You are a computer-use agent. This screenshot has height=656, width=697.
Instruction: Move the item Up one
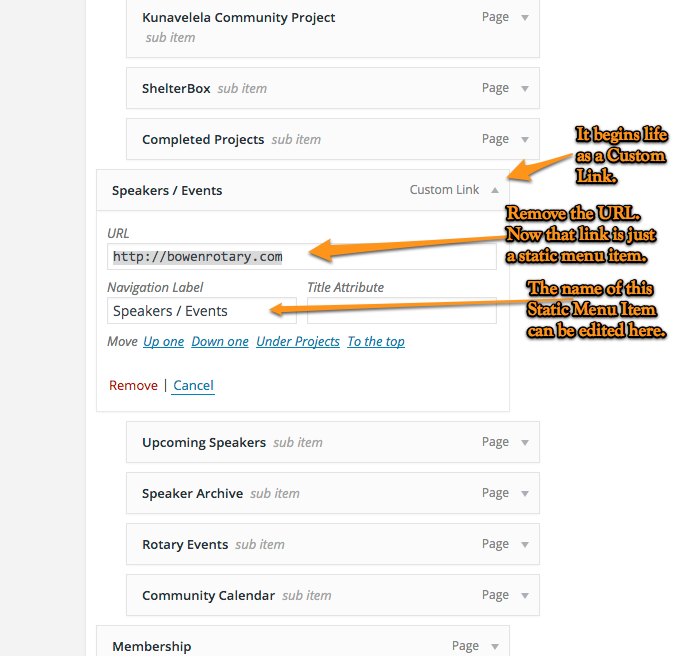click(163, 342)
